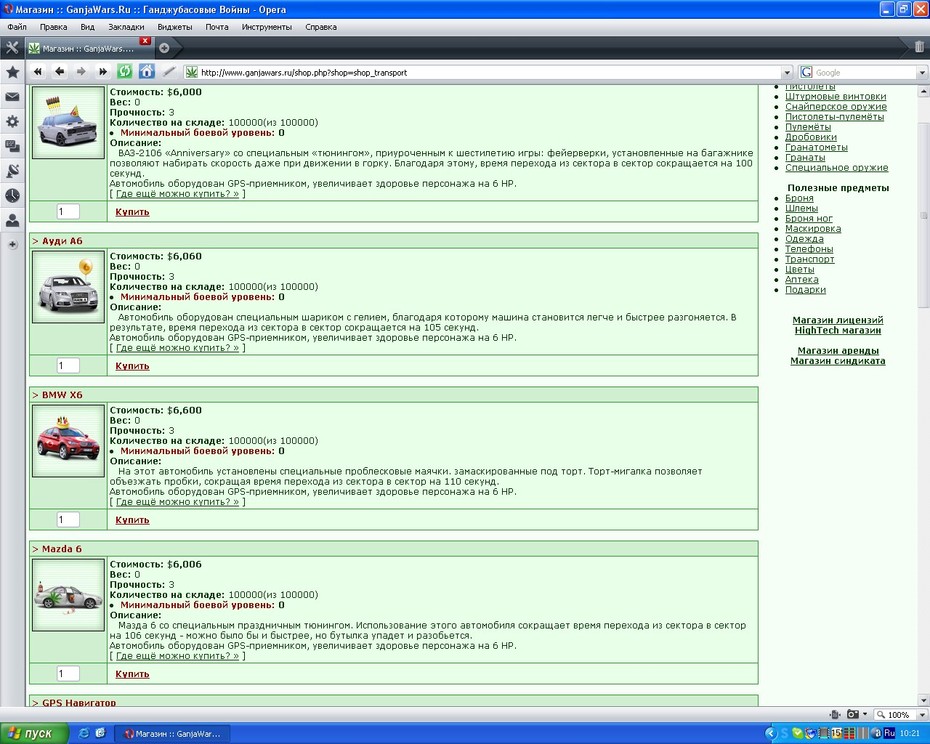Add new tab with plus button

tap(164, 48)
